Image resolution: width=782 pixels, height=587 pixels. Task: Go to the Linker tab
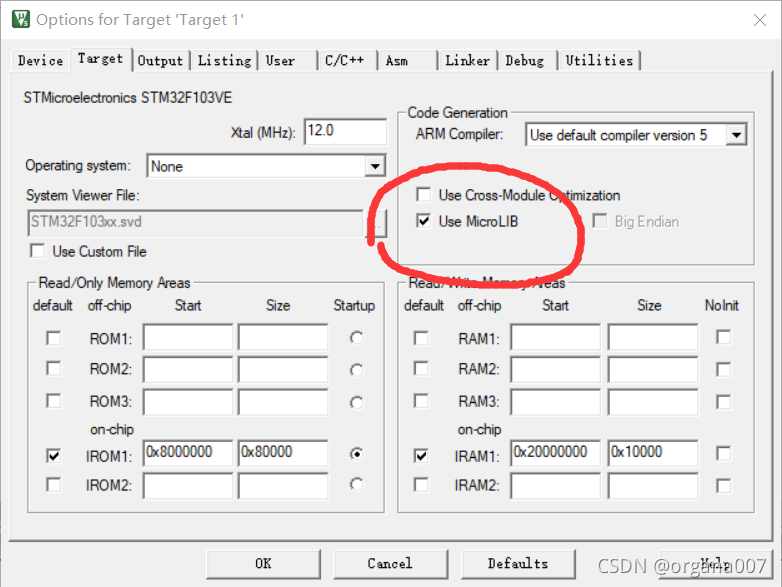[x=467, y=61]
